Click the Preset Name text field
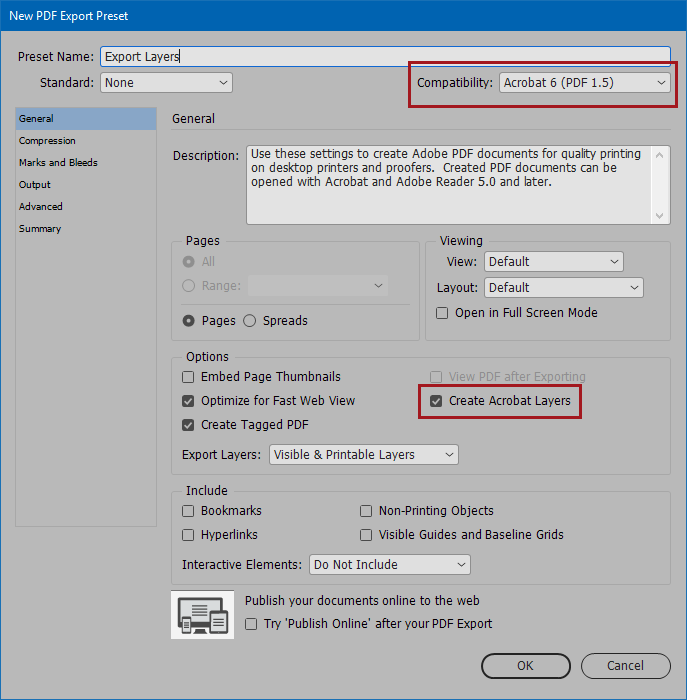The height and width of the screenshot is (700, 687). pos(385,57)
